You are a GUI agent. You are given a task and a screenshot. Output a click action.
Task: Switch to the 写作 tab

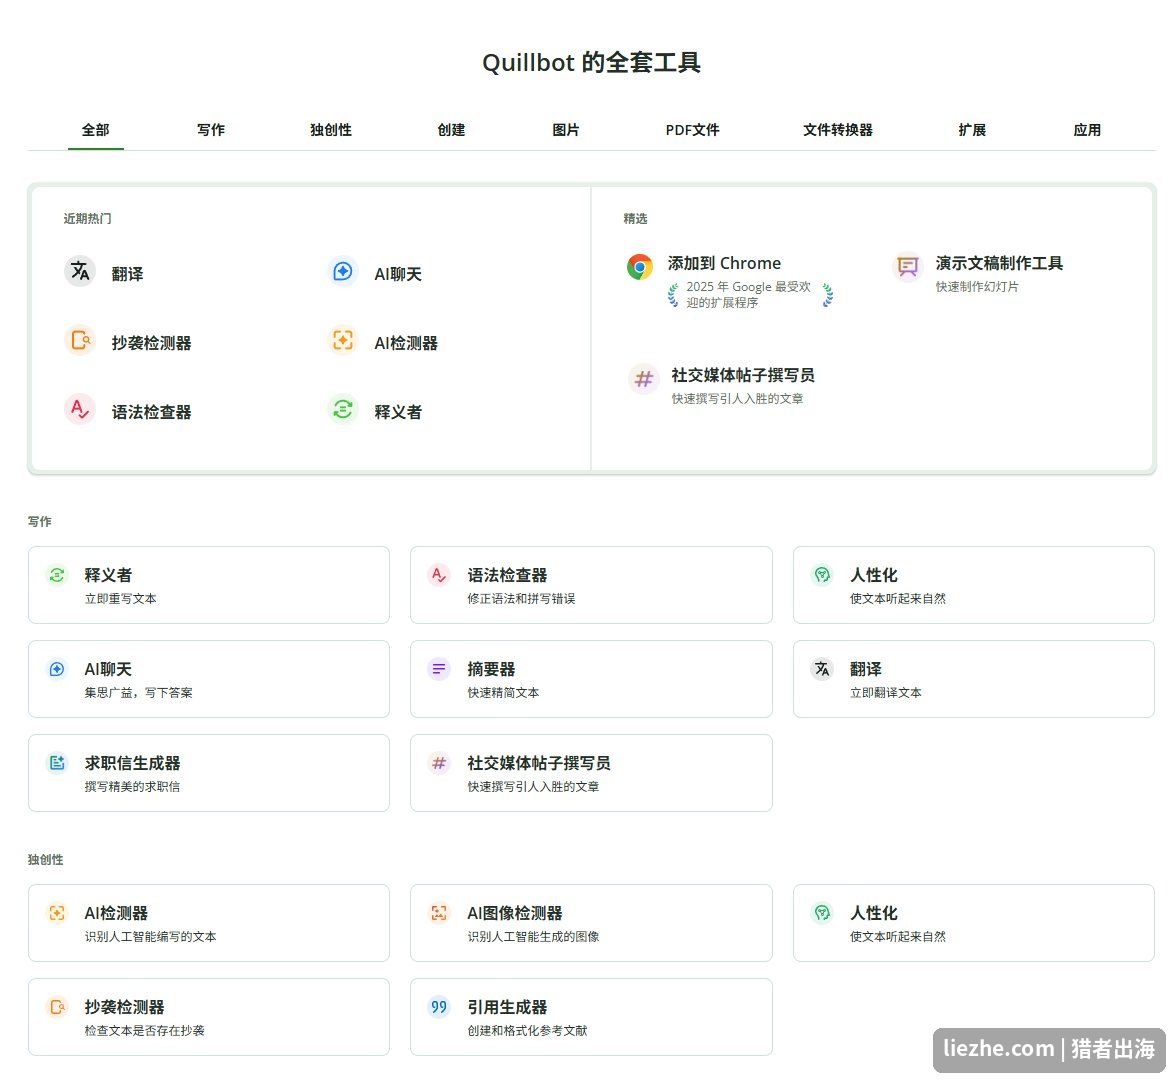tap(211, 130)
